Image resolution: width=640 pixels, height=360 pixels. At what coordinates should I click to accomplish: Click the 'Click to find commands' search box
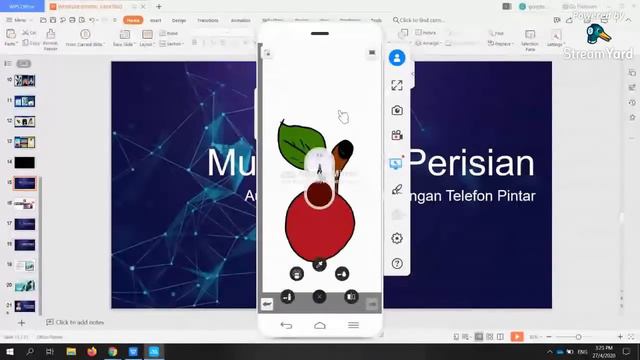click(420, 20)
